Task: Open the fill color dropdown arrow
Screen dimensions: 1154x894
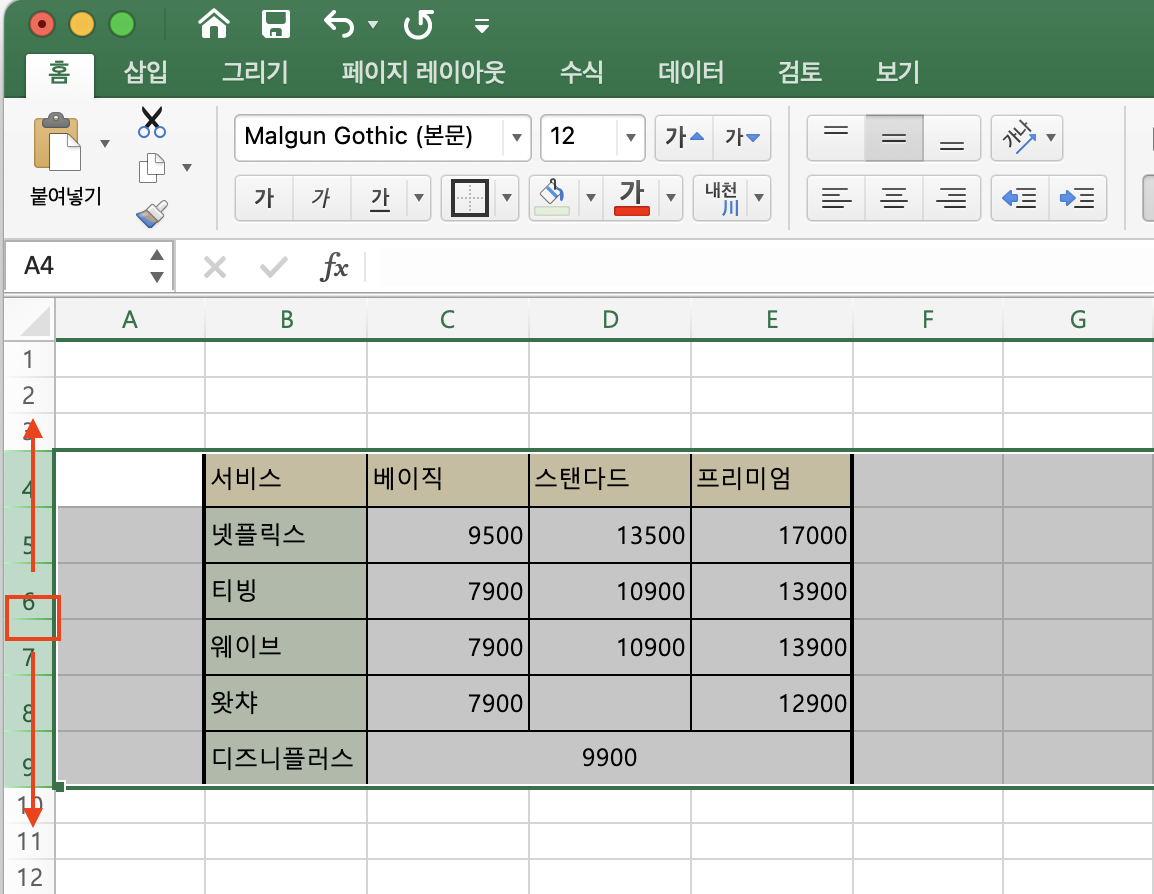Action: point(590,198)
